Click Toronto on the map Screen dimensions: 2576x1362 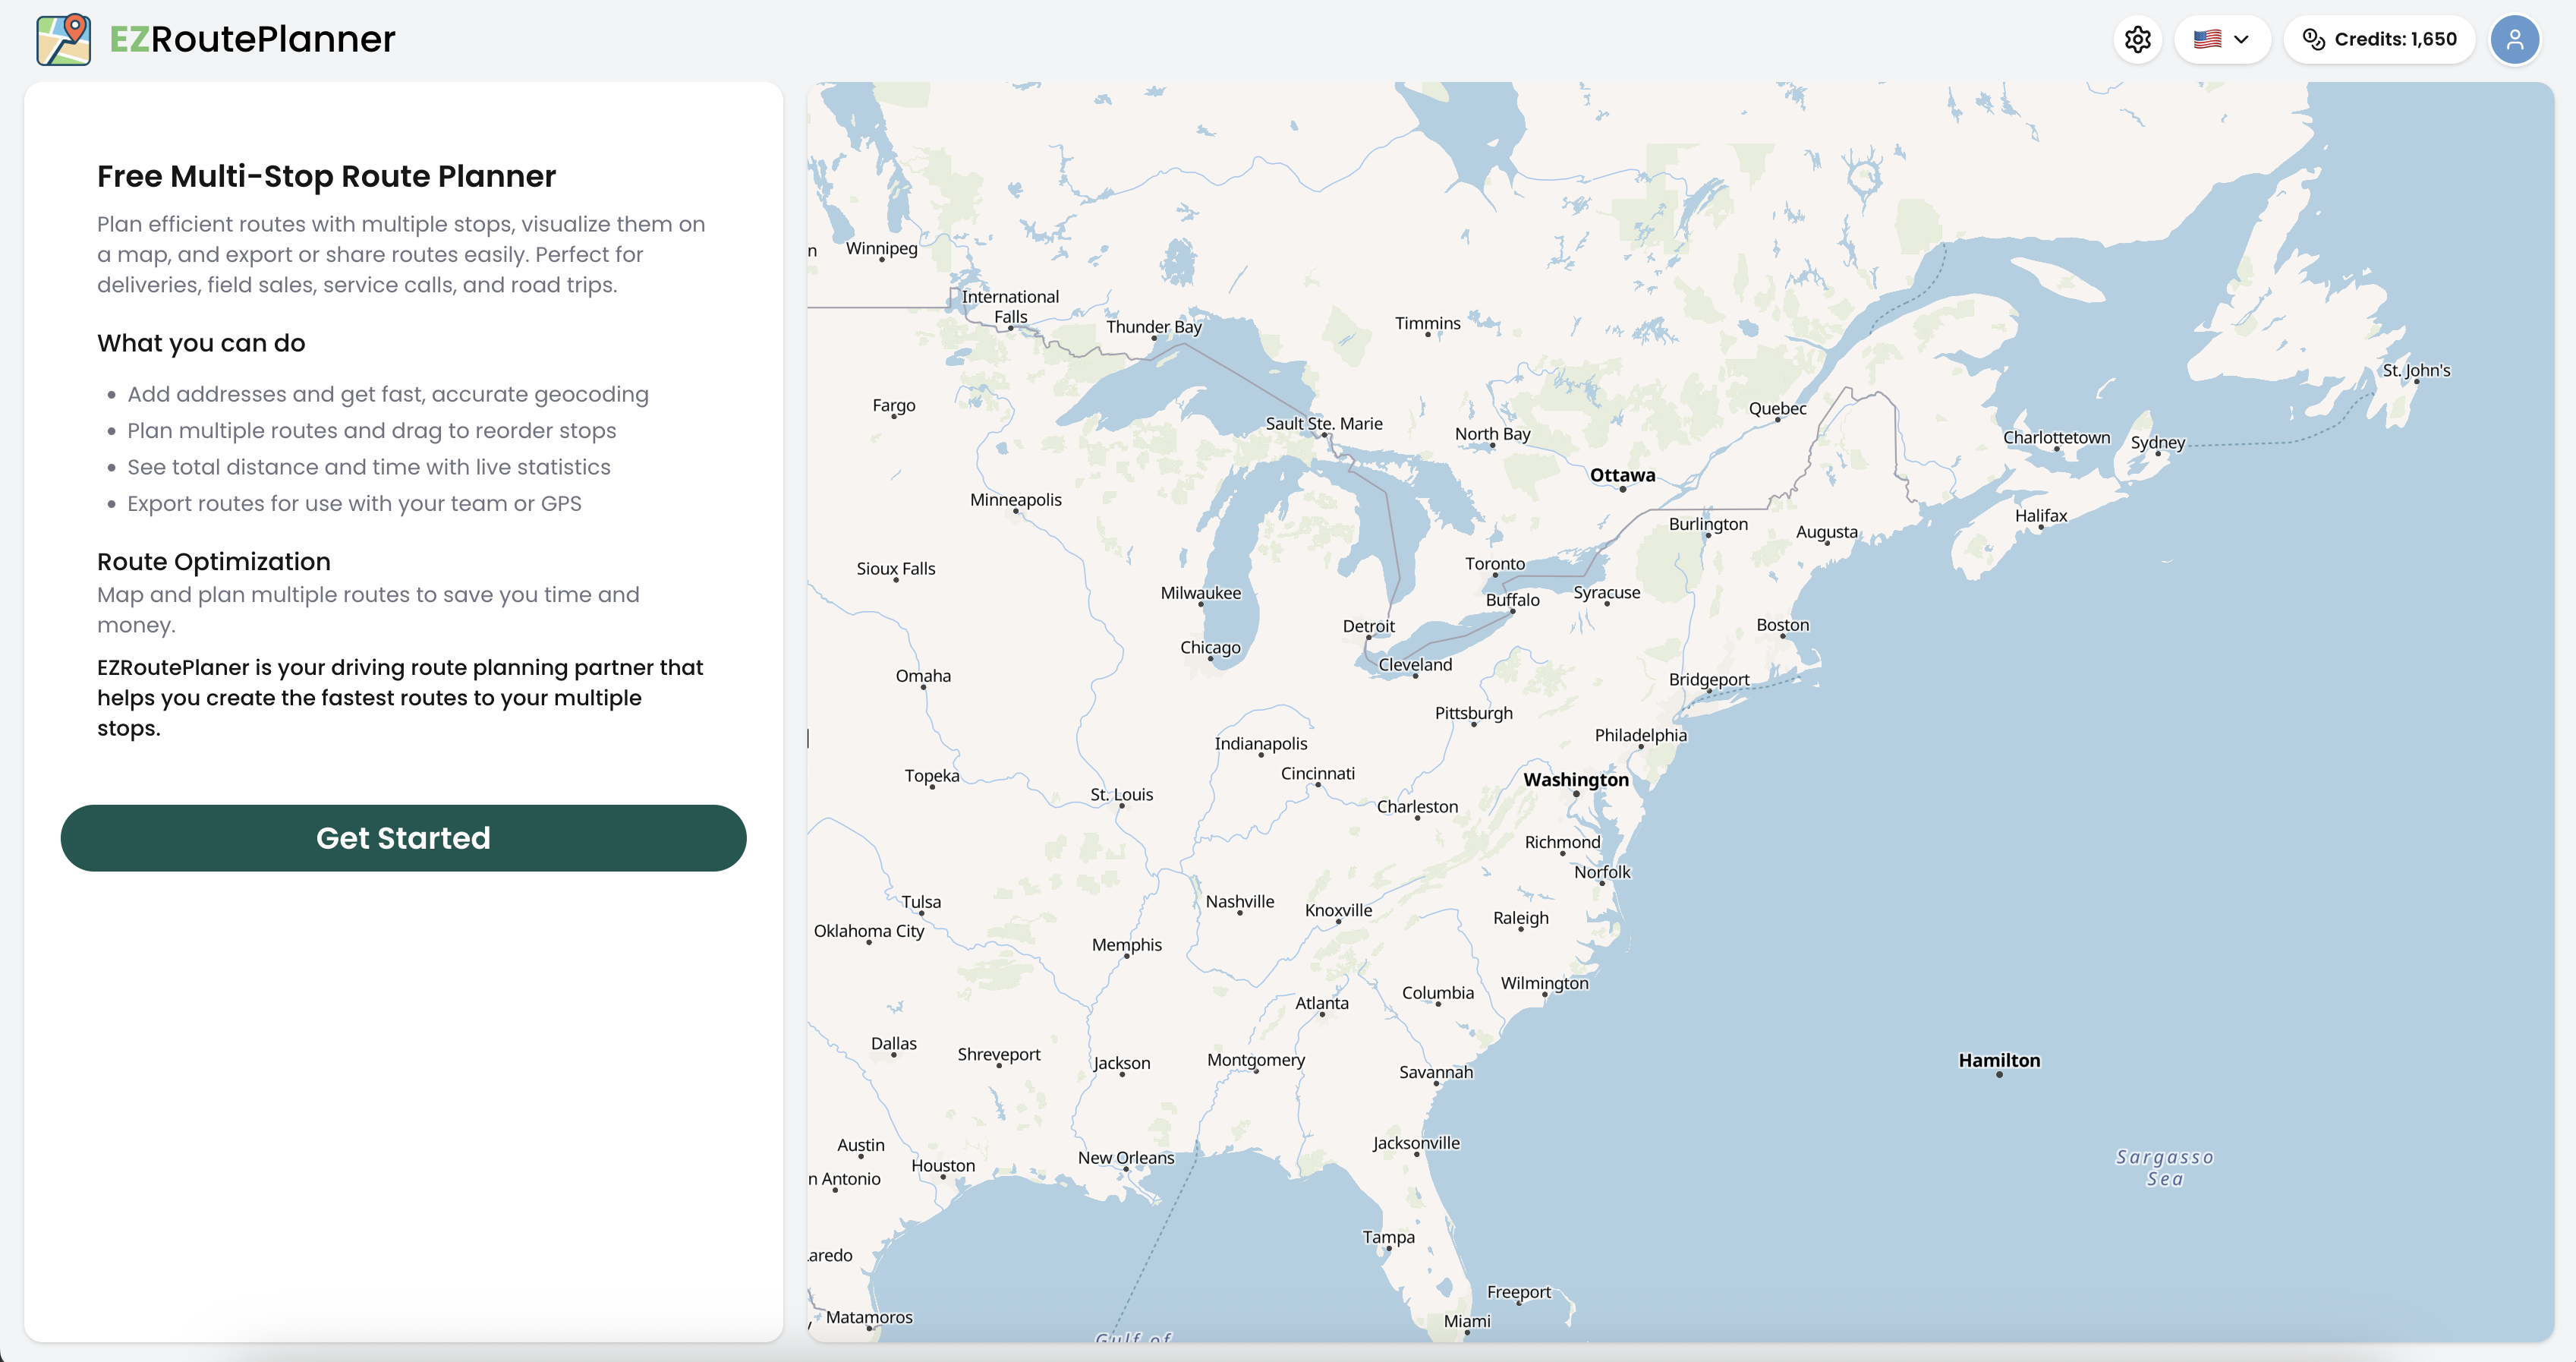1494,563
